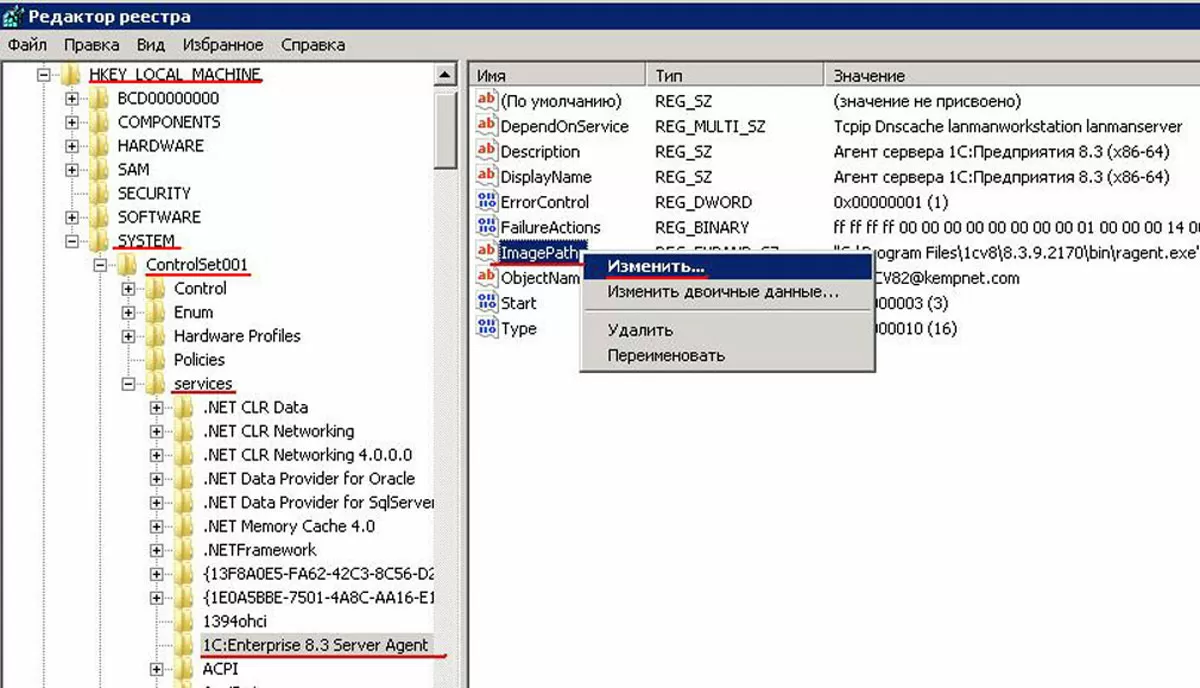Sort values by the Тип column header

736,75
